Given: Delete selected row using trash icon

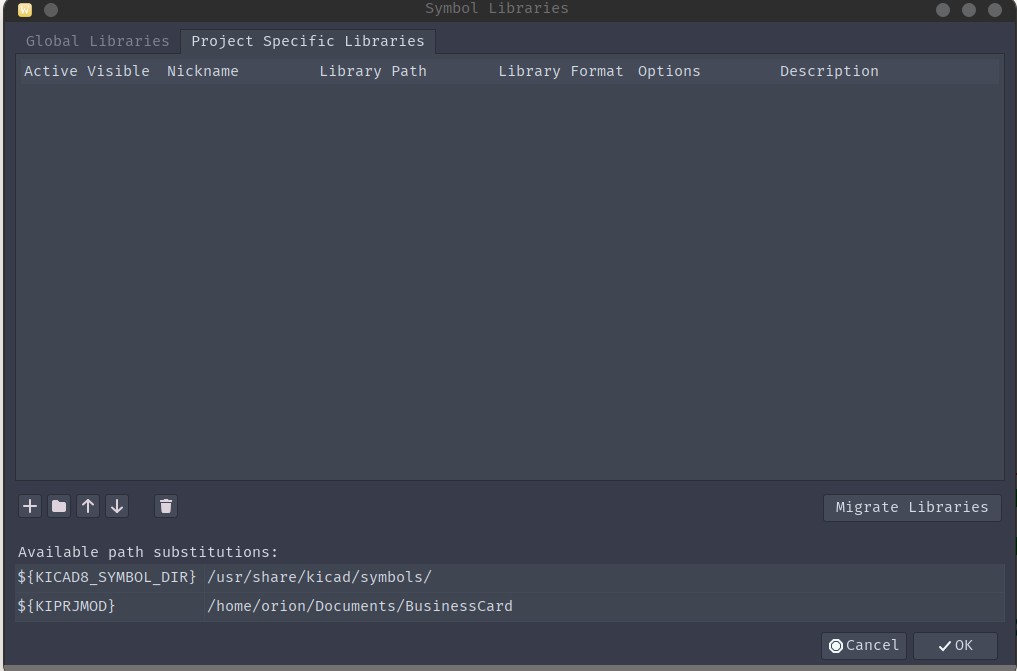Looking at the screenshot, I should (x=165, y=506).
